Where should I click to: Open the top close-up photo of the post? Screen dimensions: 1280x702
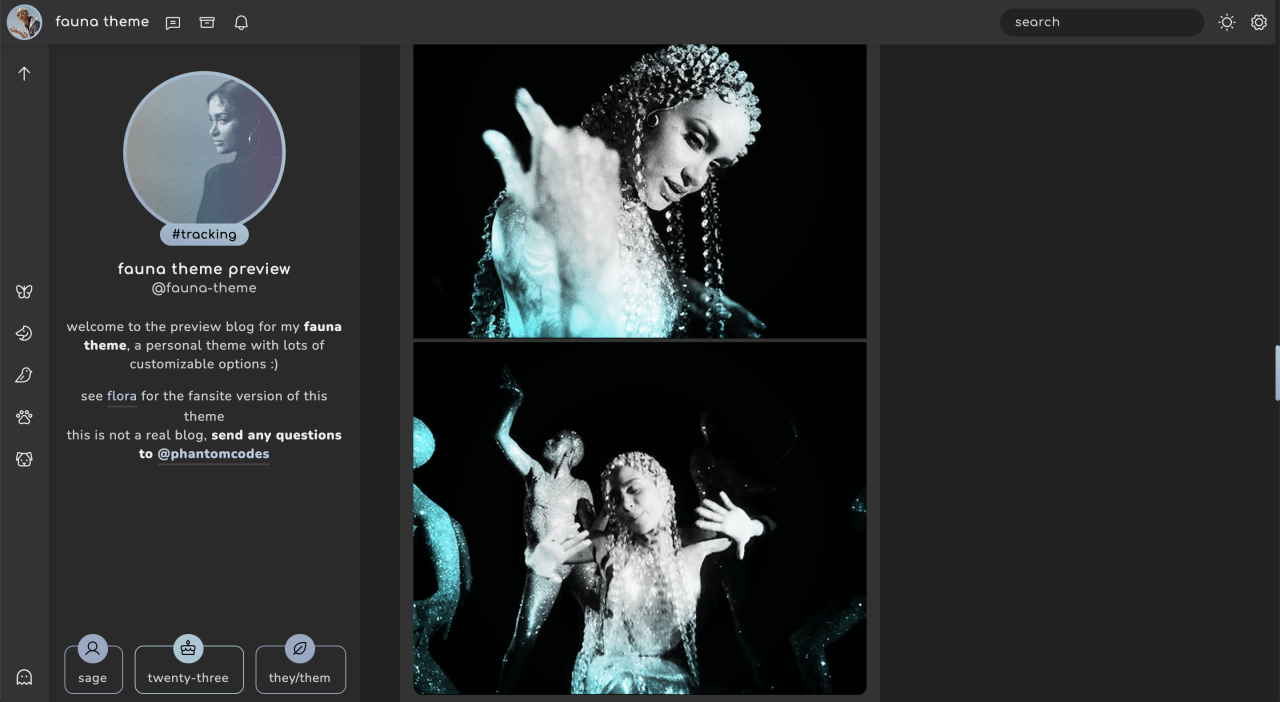640,190
